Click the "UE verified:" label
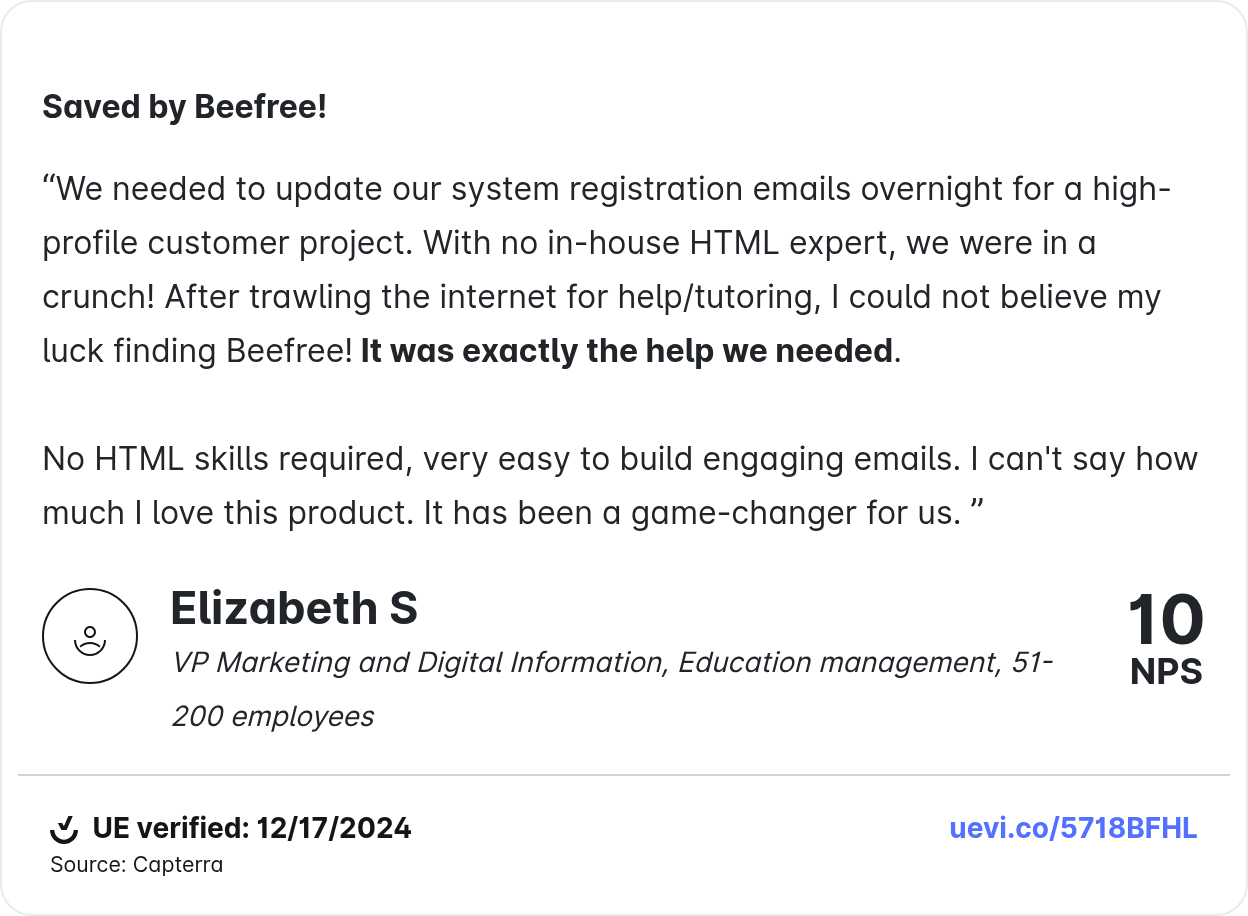The image size is (1248, 916). click(170, 829)
